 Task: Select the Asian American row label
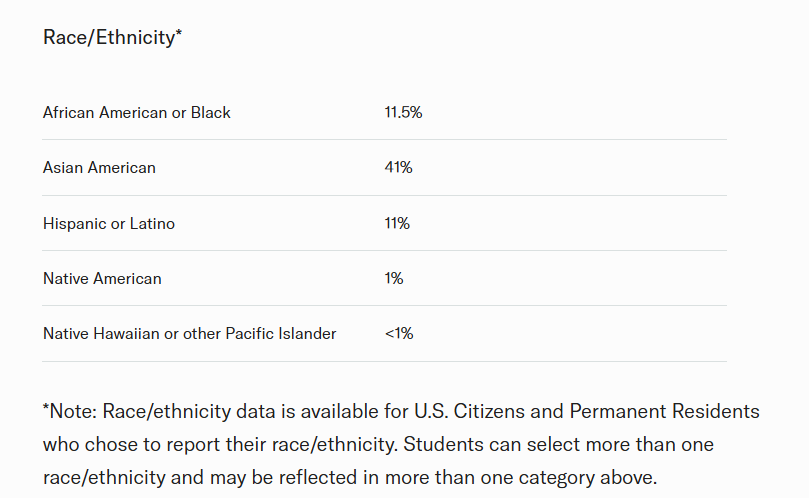pos(99,168)
